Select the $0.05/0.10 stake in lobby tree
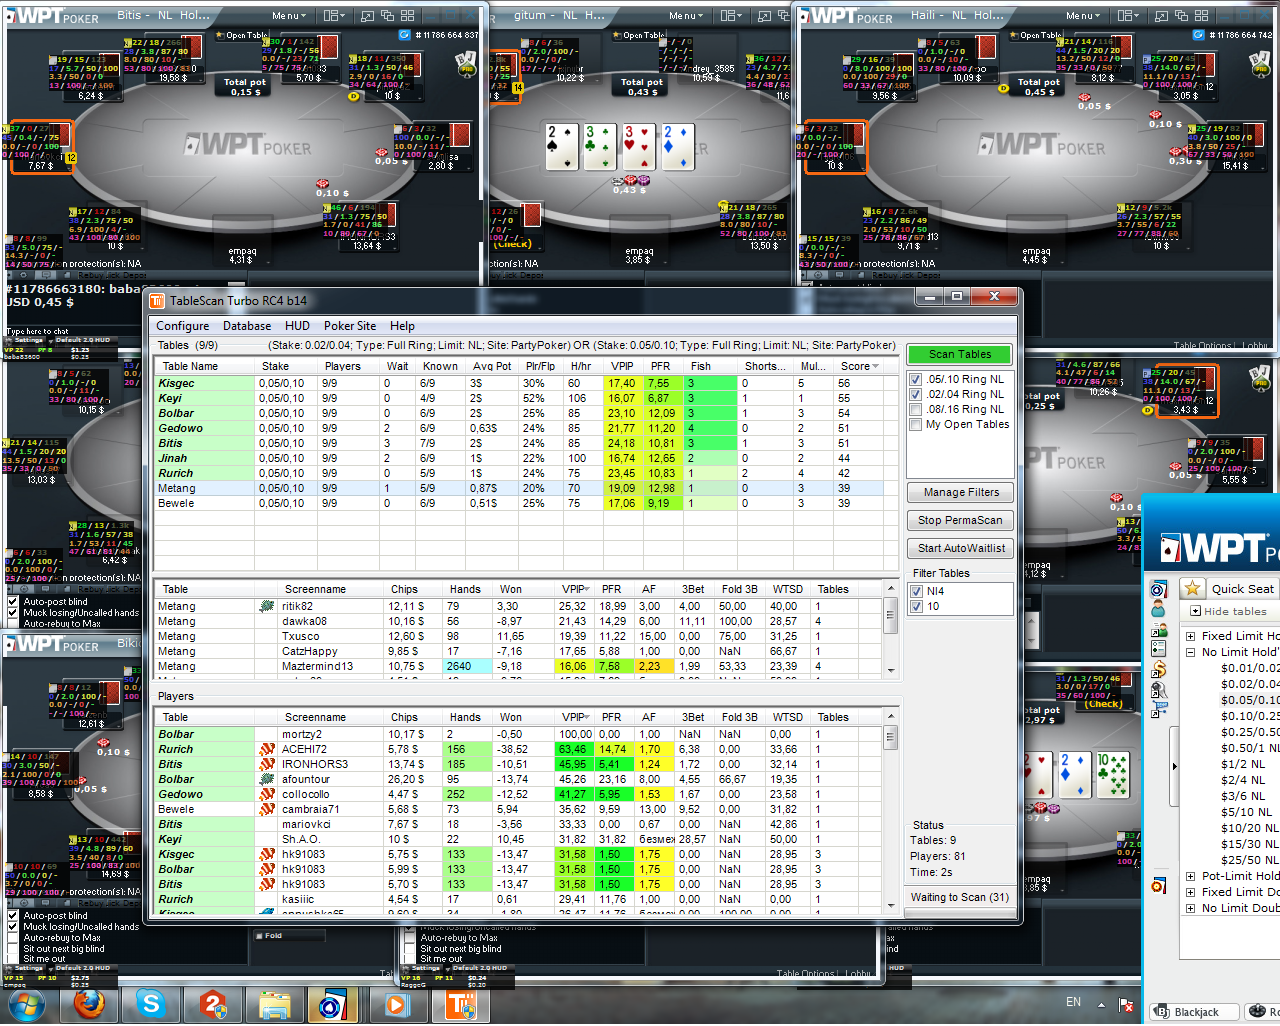The image size is (1280, 1026). (1250, 700)
